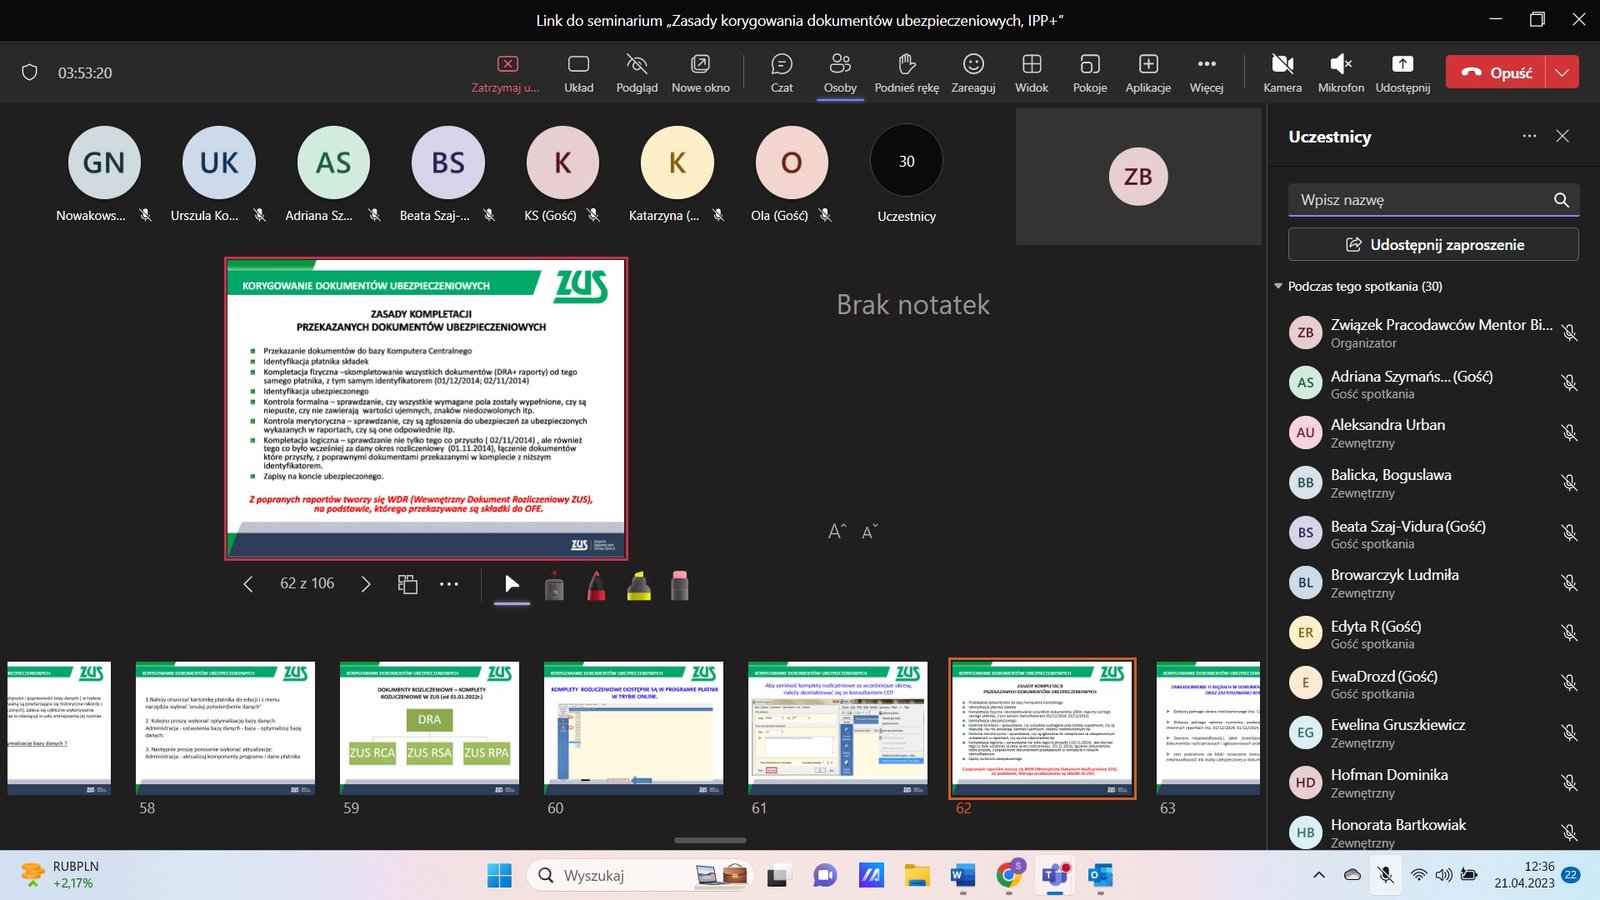Open the Czat panel
The height and width of the screenshot is (900, 1600).
(x=782, y=73)
